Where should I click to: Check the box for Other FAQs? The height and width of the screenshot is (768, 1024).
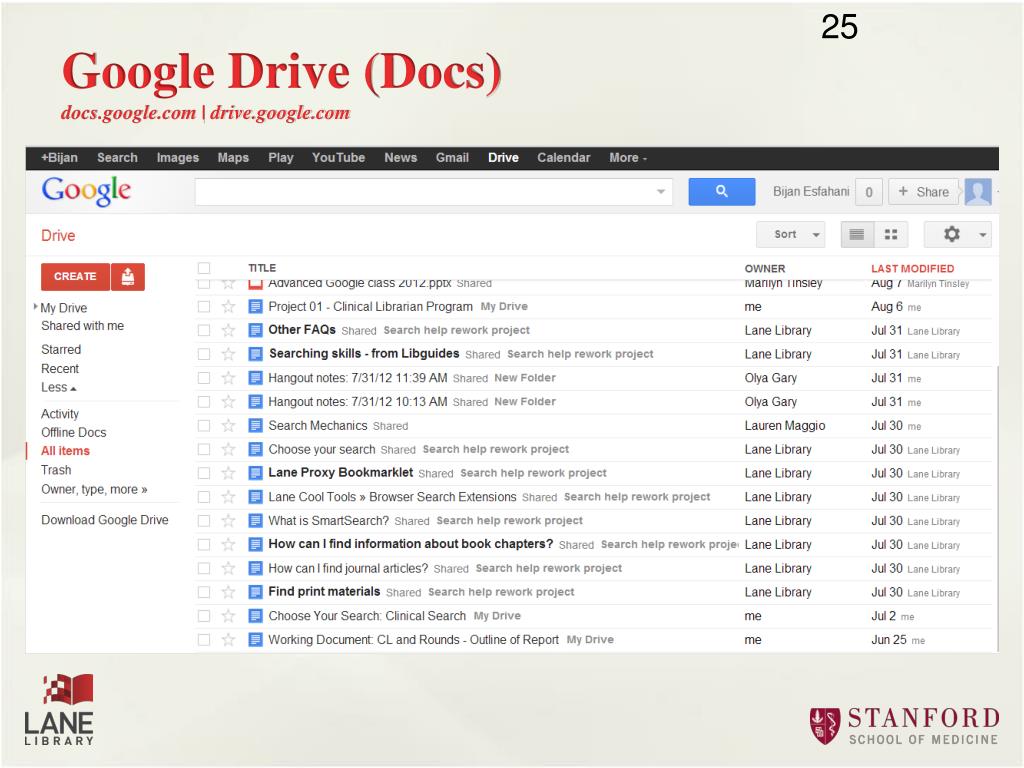(x=204, y=331)
